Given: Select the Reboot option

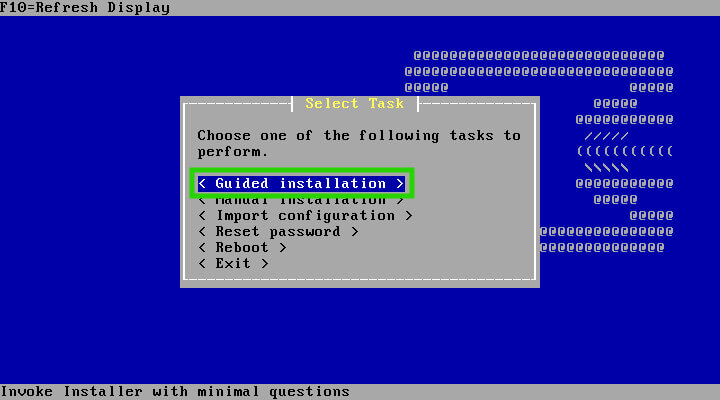Looking at the screenshot, I should 242,248.
